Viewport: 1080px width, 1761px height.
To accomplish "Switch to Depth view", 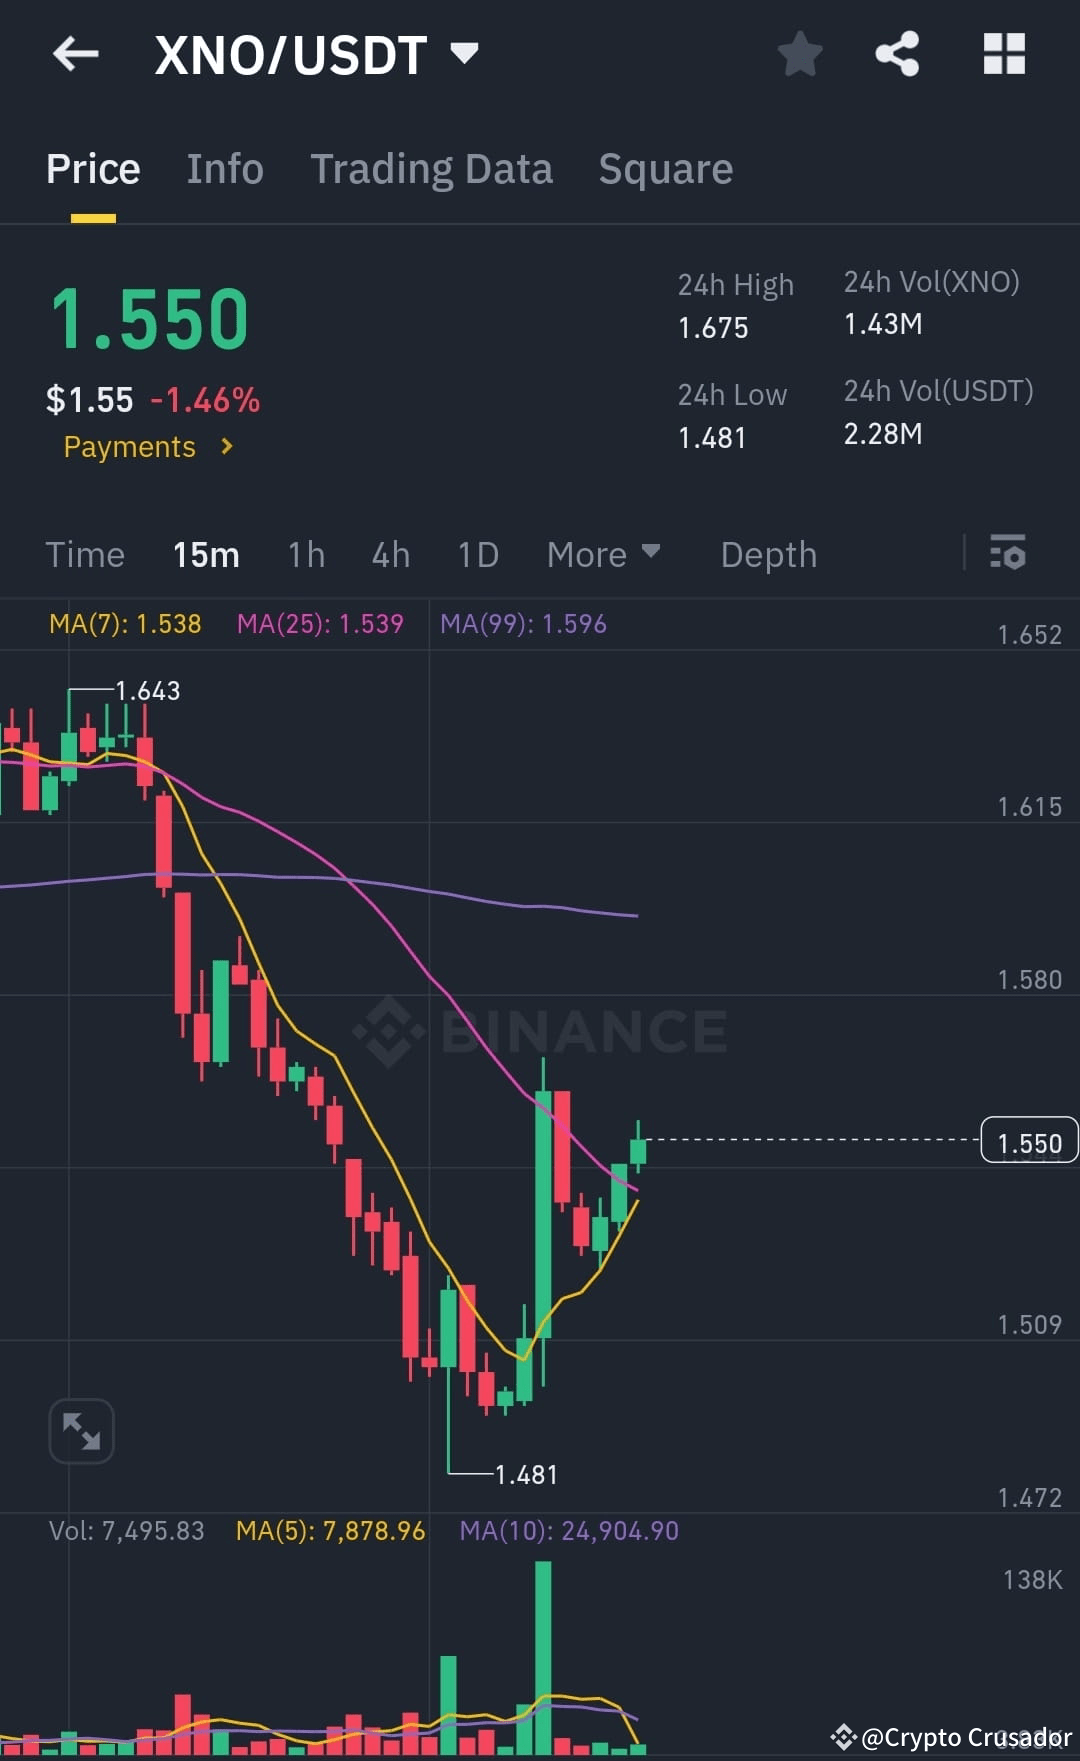I will pyautogui.click(x=768, y=554).
